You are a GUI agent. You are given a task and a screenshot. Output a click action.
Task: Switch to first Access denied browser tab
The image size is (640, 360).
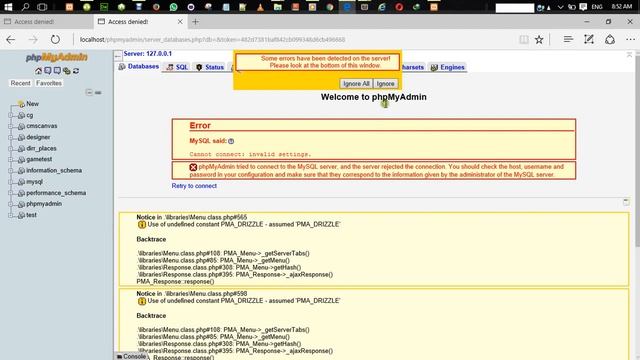point(47,22)
